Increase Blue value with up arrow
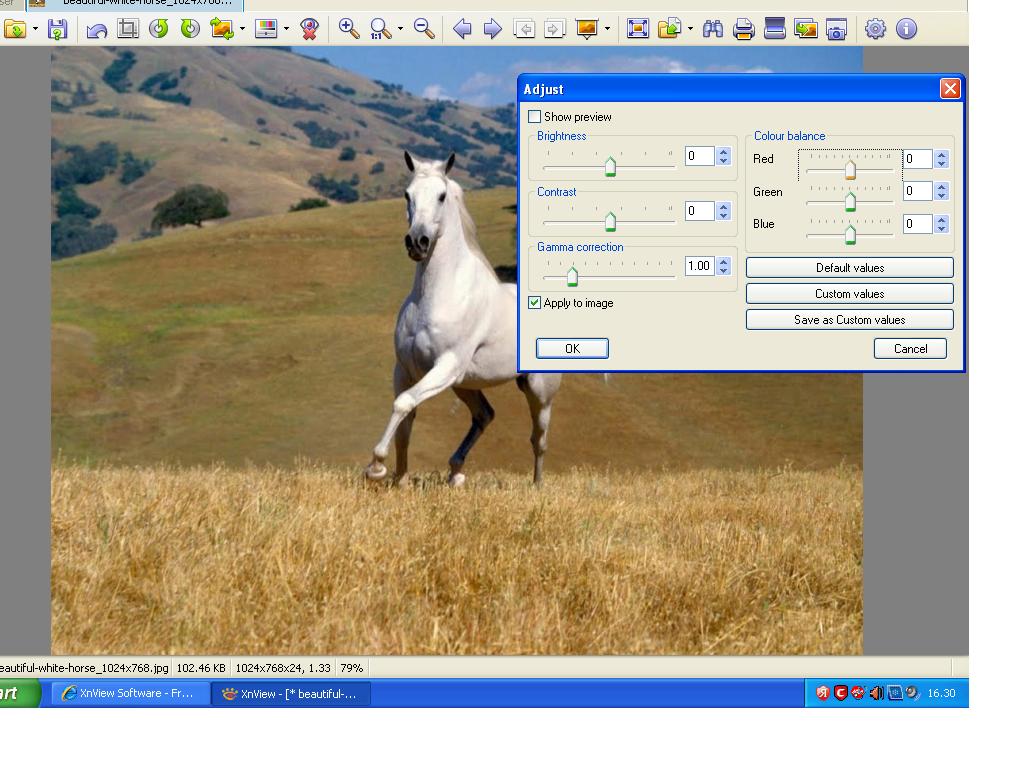Screen dimensions: 1024x768 pos(941,219)
